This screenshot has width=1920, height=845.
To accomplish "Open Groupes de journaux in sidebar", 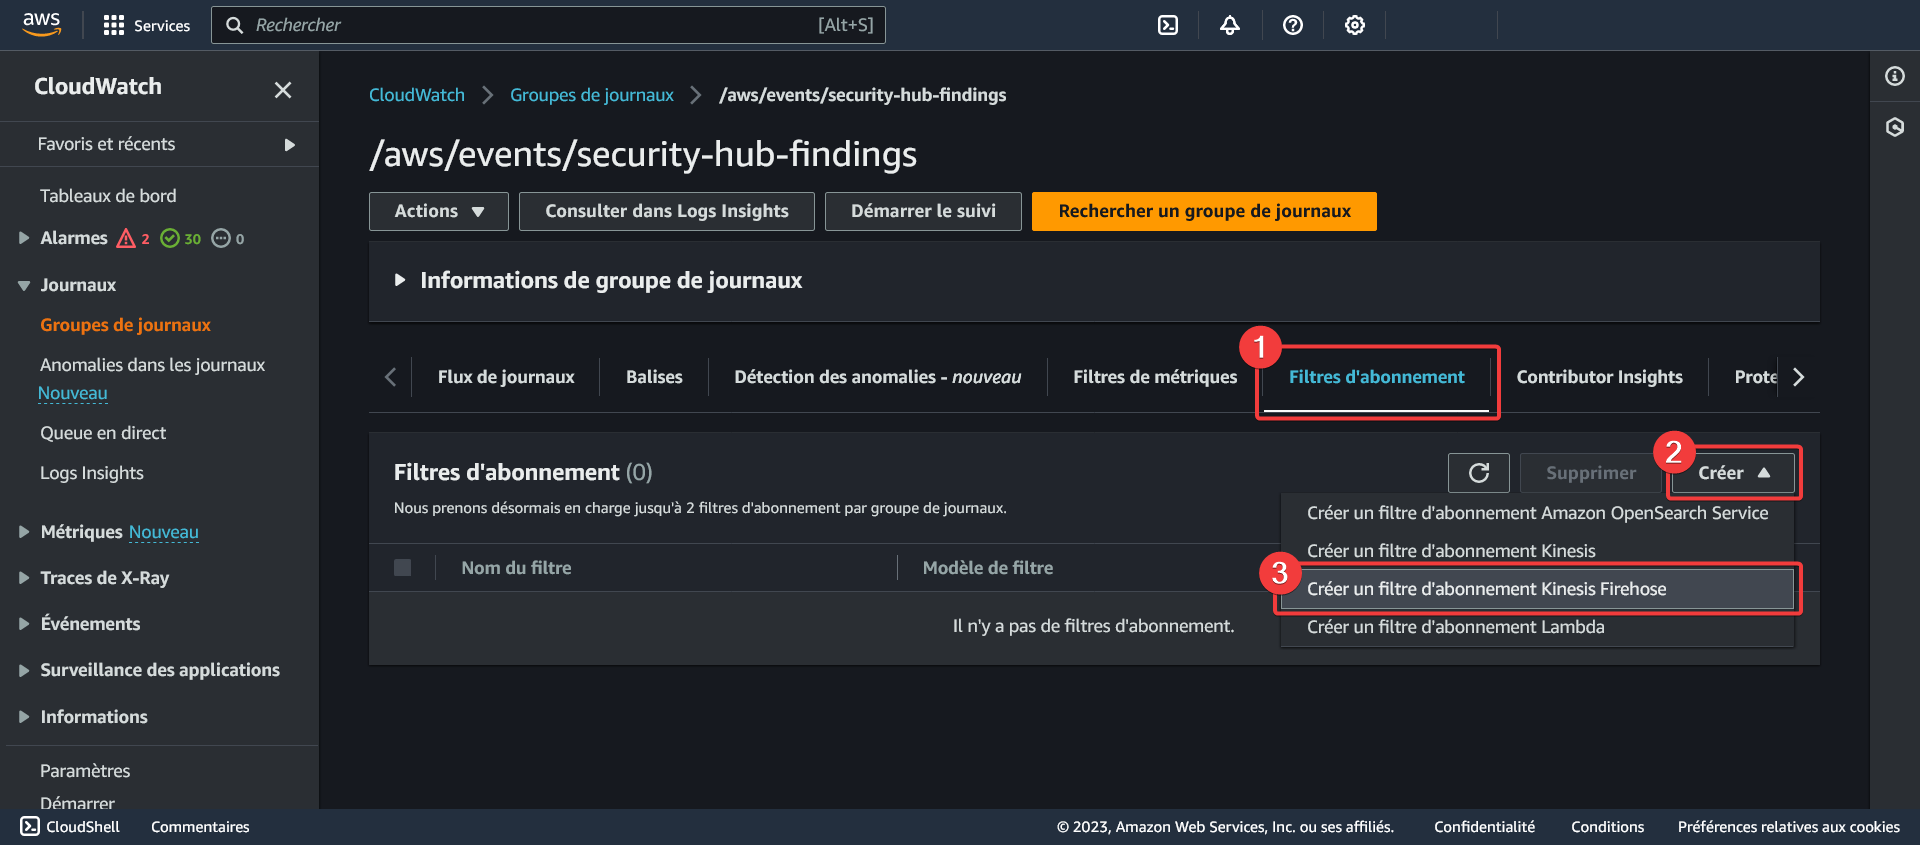I will 125,325.
